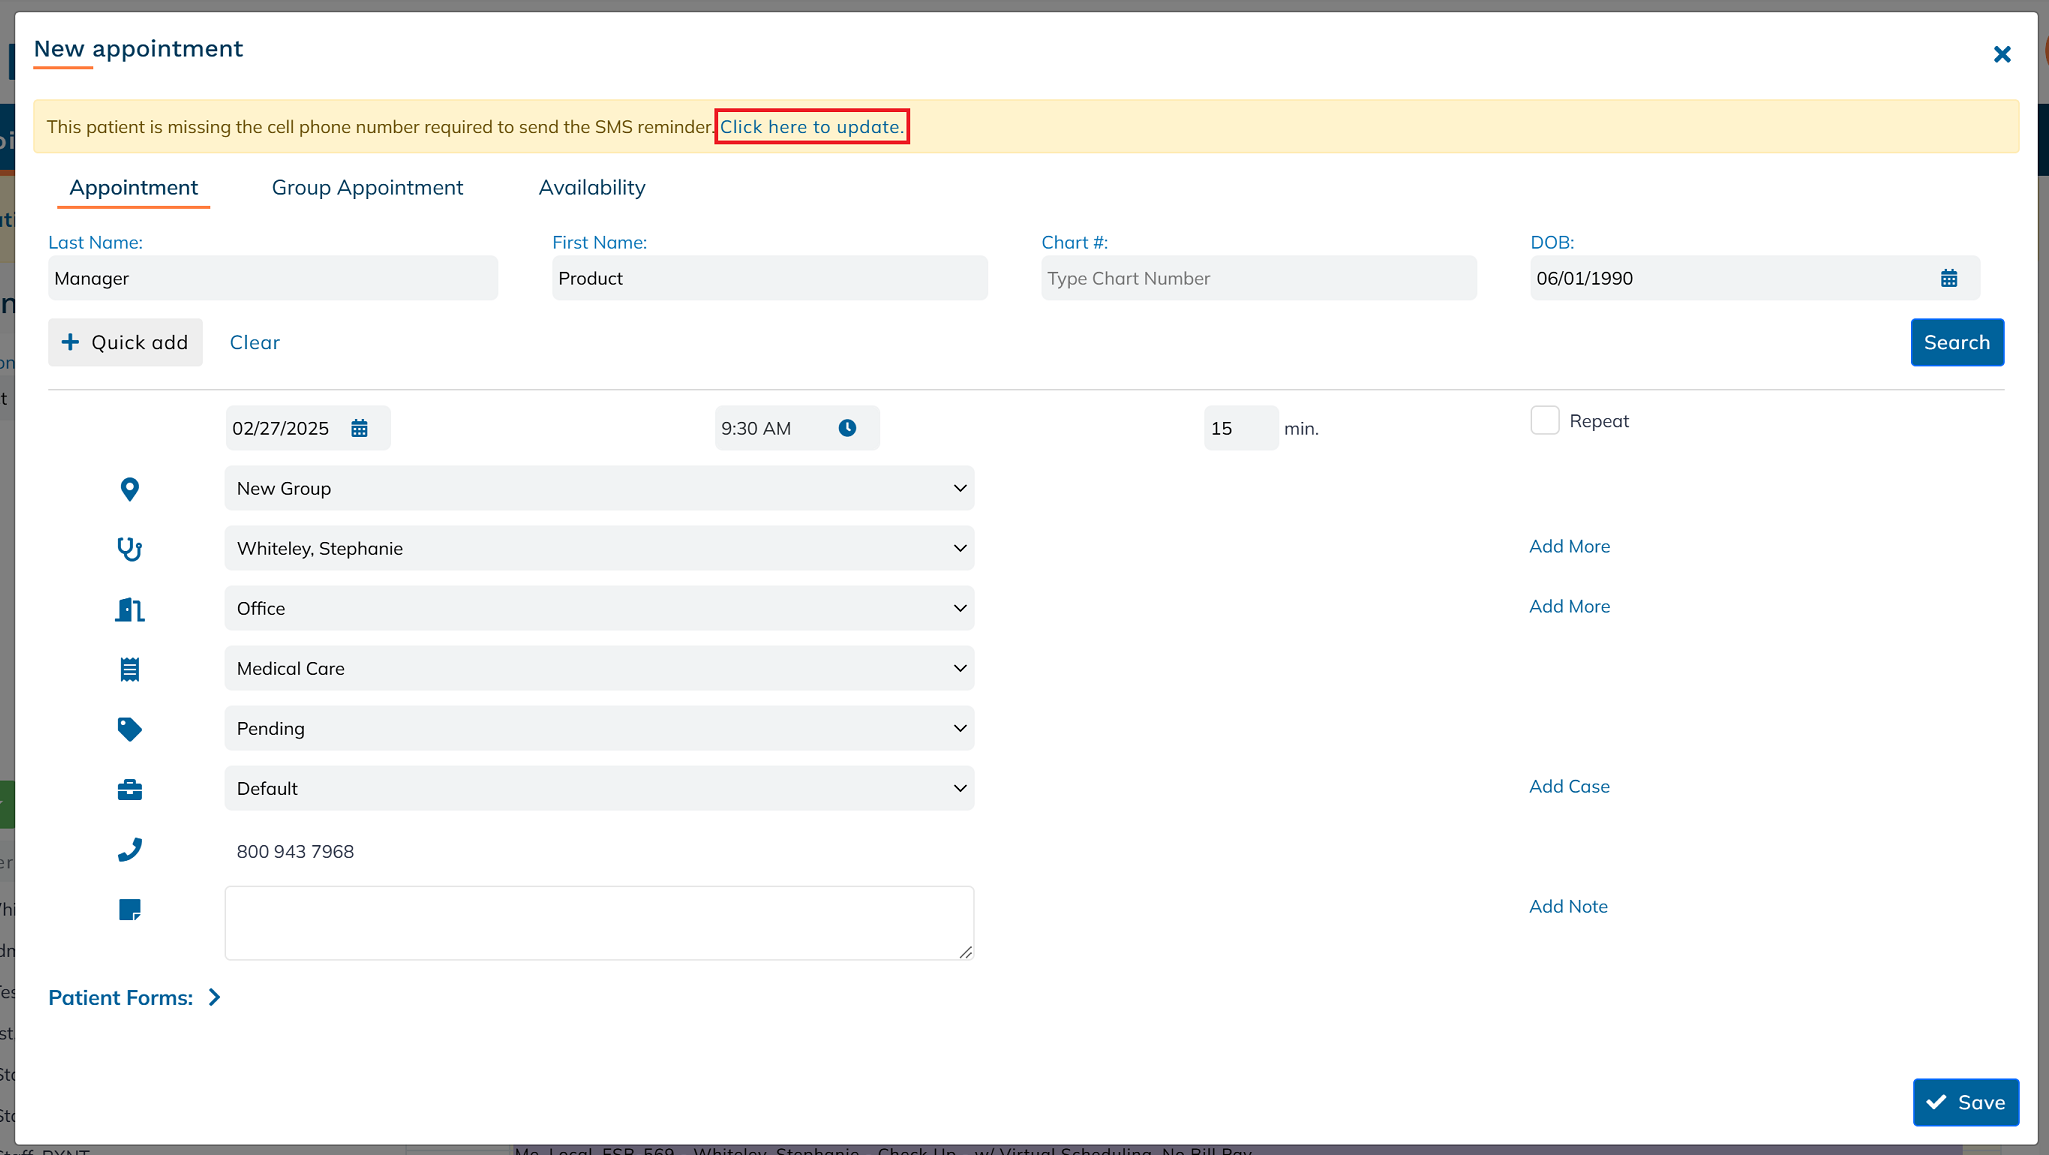The image size is (2049, 1155).
Task: Click the Last Name input field
Action: coord(273,278)
